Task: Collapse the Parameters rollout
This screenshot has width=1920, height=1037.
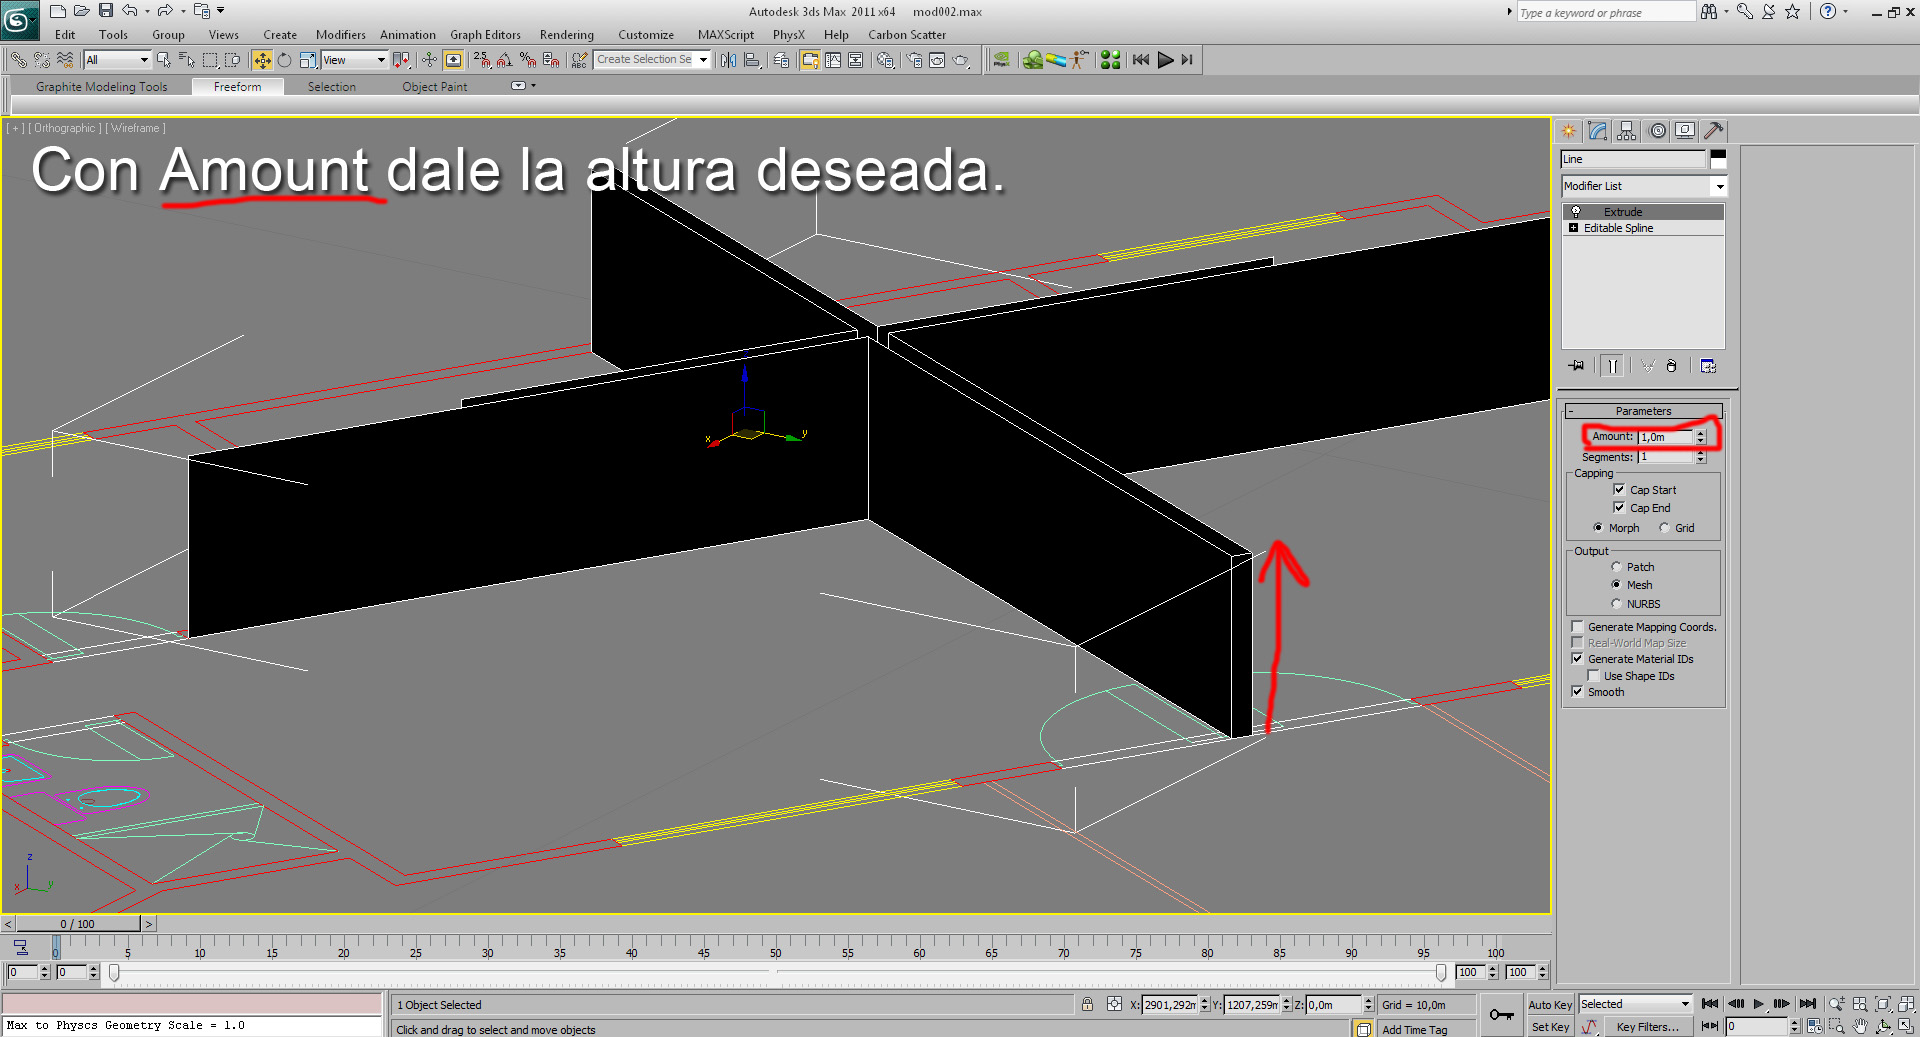Action: point(1643,411)
